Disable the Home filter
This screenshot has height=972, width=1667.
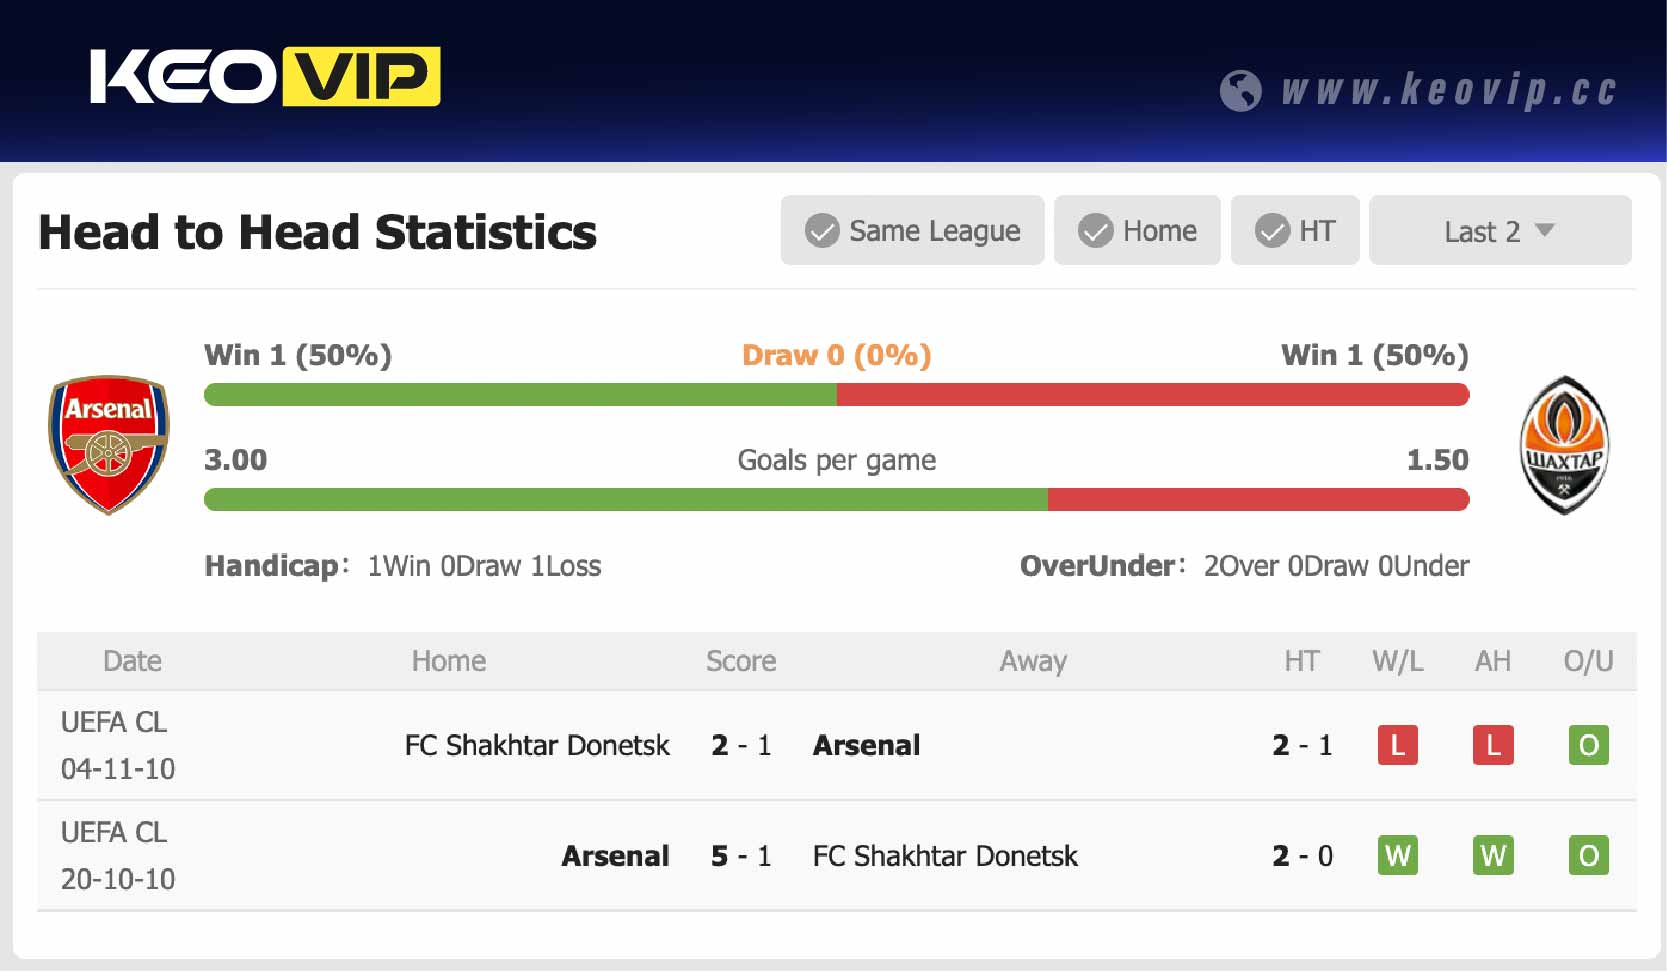[1137, 230]
